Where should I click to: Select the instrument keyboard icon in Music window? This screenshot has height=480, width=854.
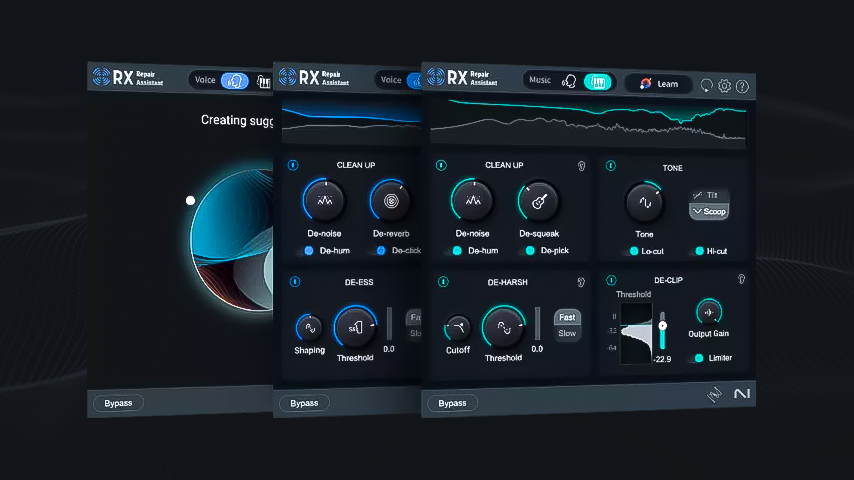tap(597, 82)
